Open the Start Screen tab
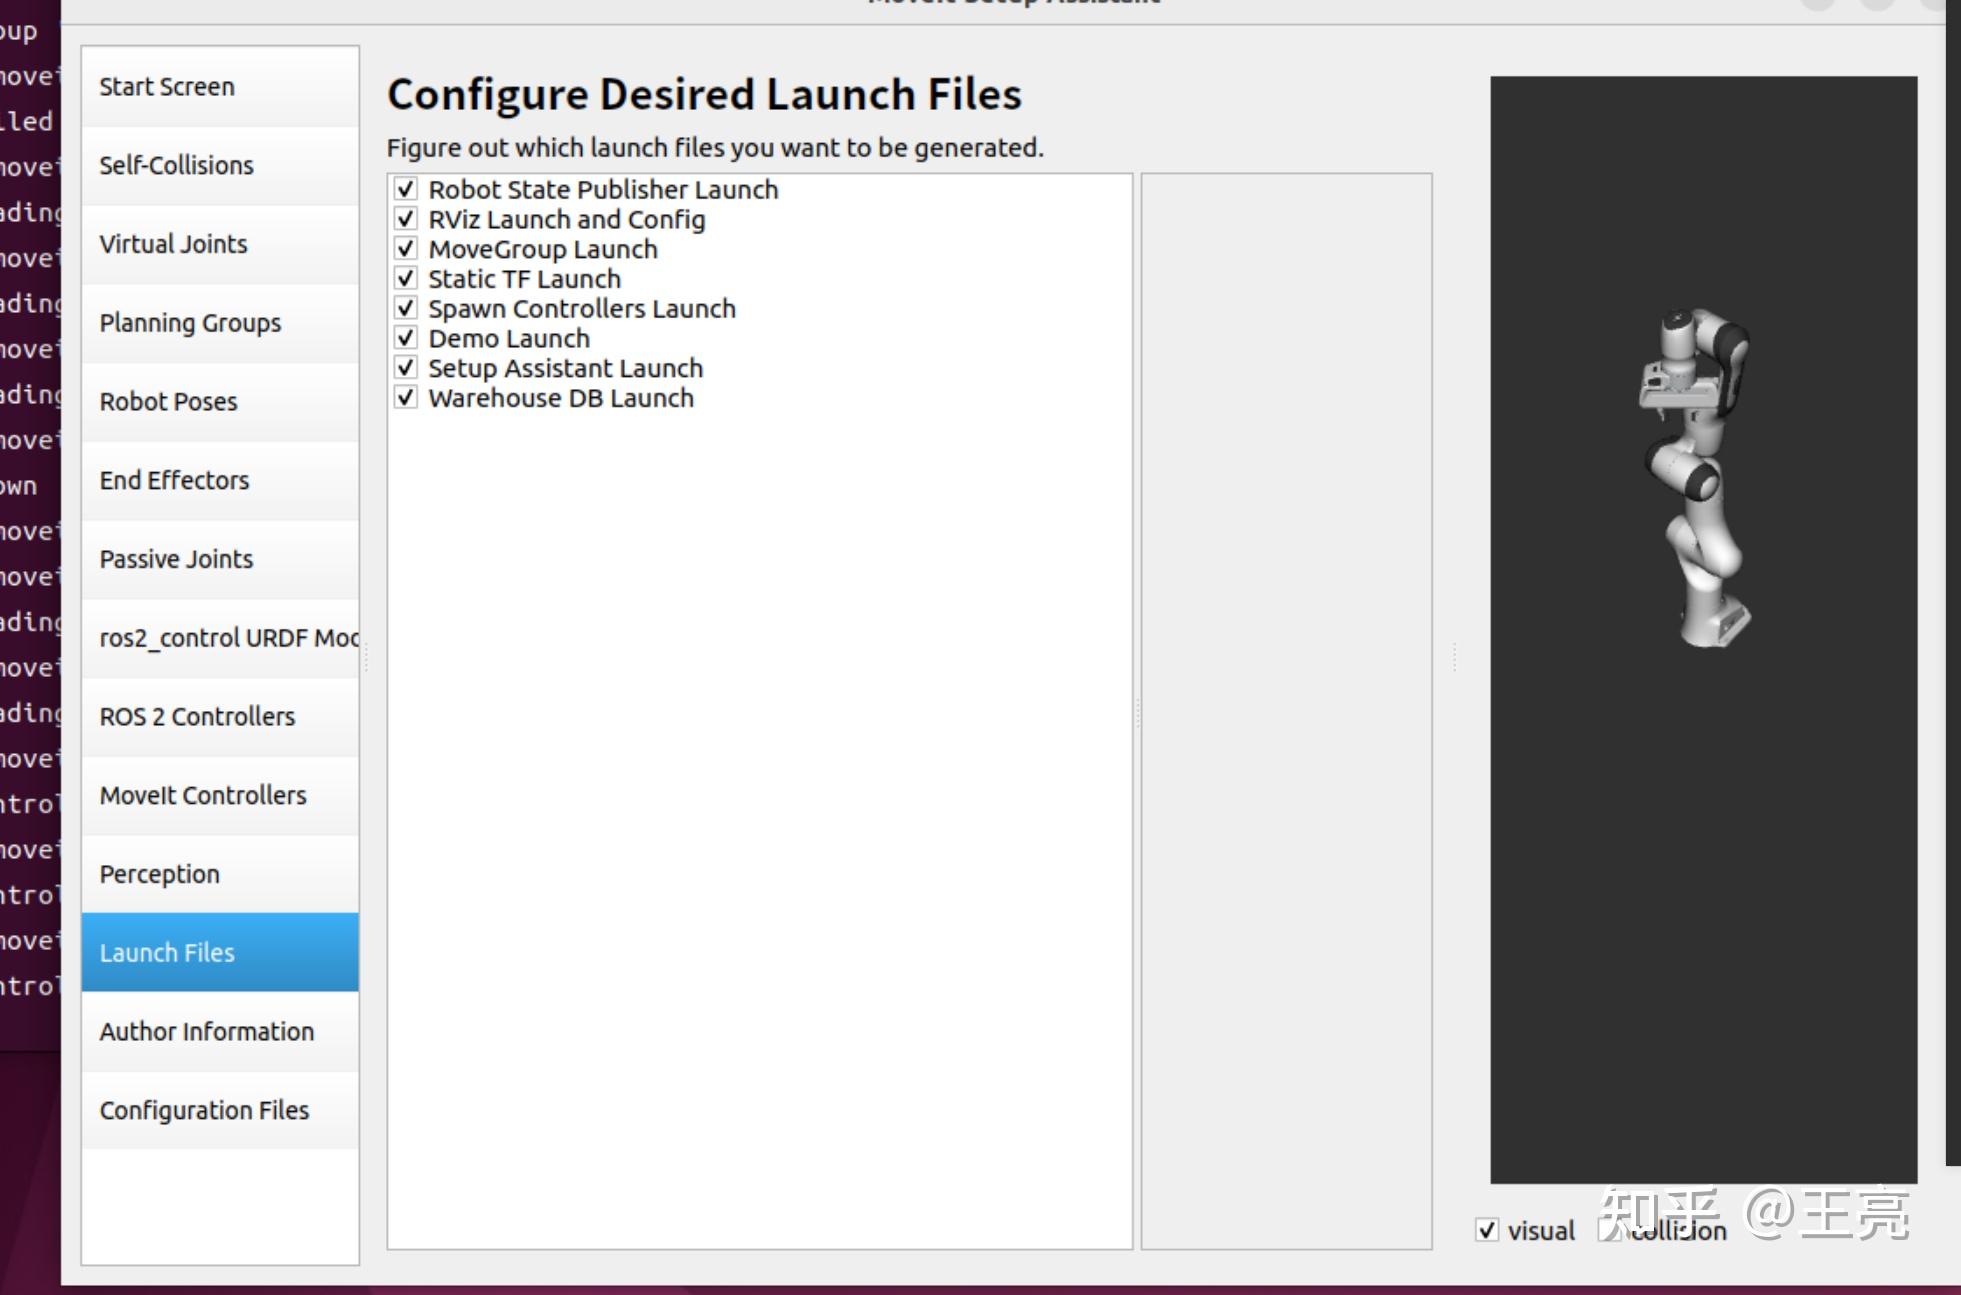This screenshot has width=1961, height=1295. (x=220, y=87)
